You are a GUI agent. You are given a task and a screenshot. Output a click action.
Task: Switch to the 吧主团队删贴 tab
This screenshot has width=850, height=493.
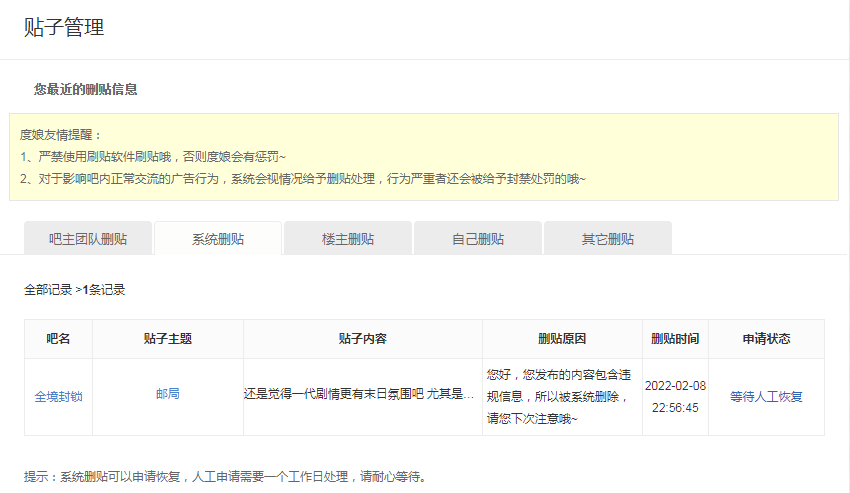click(x=88, y=239)
